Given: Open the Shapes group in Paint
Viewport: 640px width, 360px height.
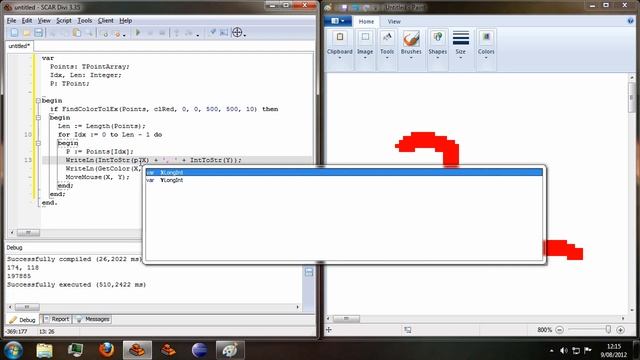Looking at the screenshot, I should point(438,44).
